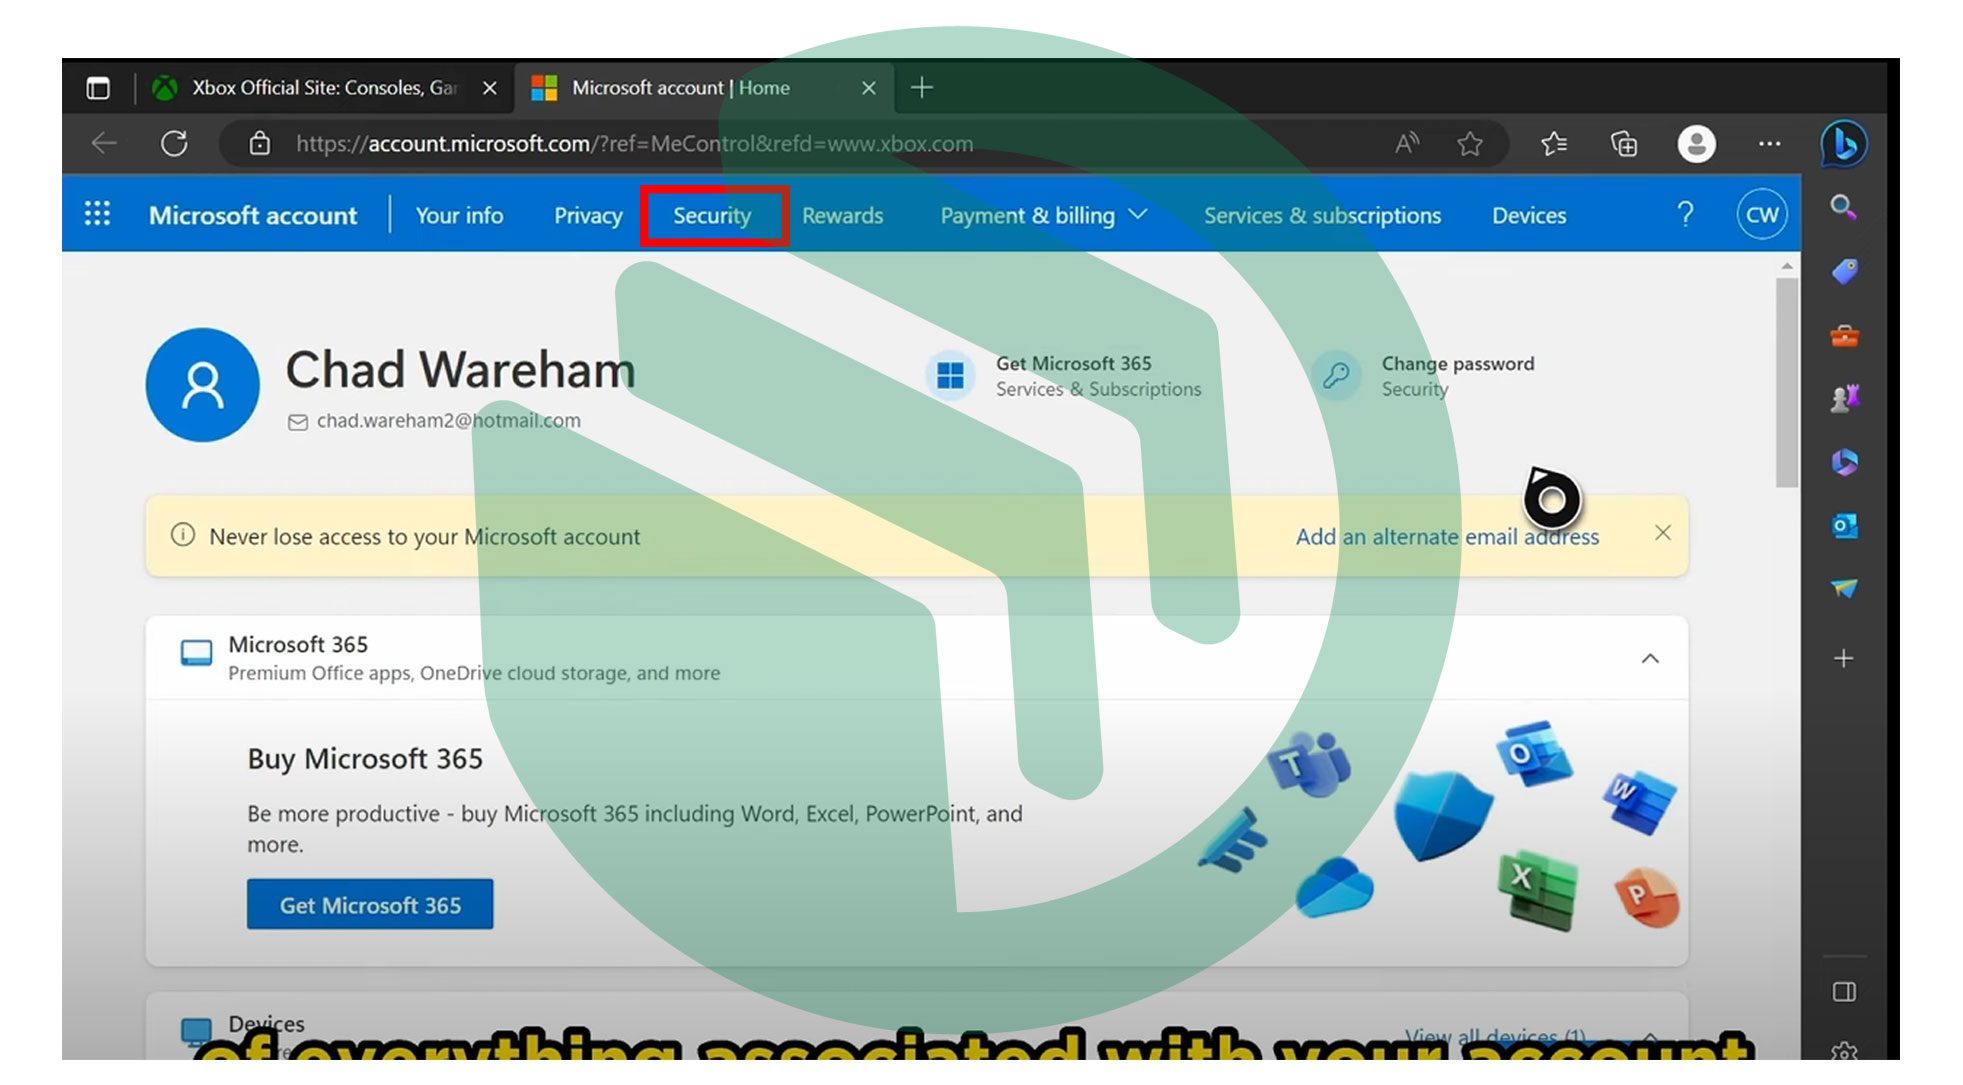Screen dimensions: 1963x1085
Task: Click the help question mark icon
Action: point(1685,214)
